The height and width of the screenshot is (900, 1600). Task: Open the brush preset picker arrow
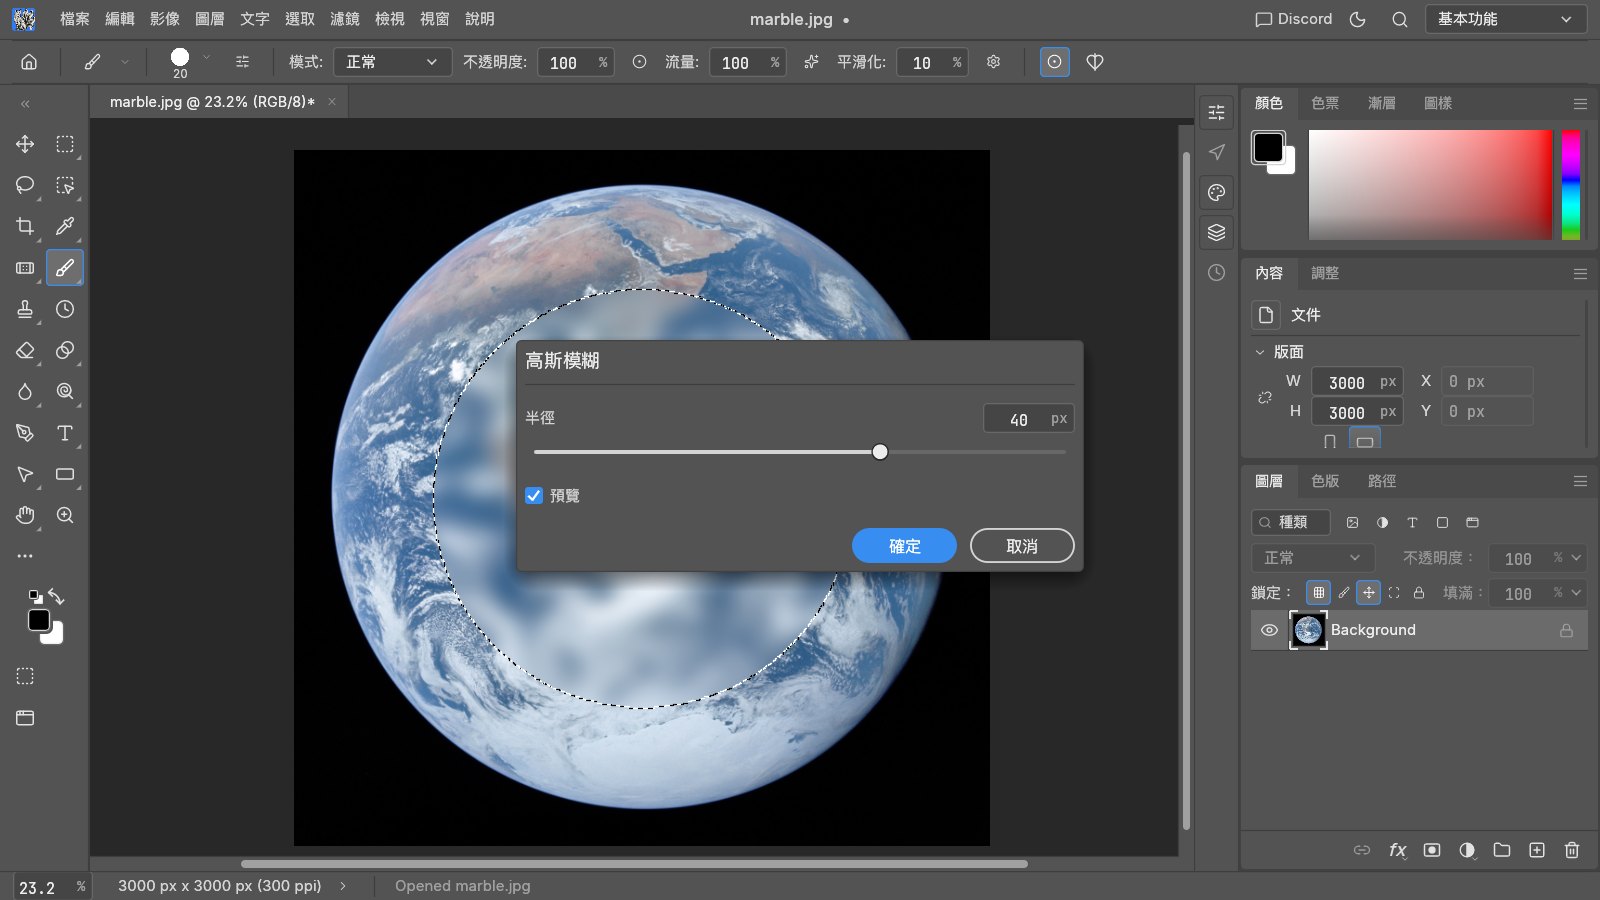[x=207, y=58]
